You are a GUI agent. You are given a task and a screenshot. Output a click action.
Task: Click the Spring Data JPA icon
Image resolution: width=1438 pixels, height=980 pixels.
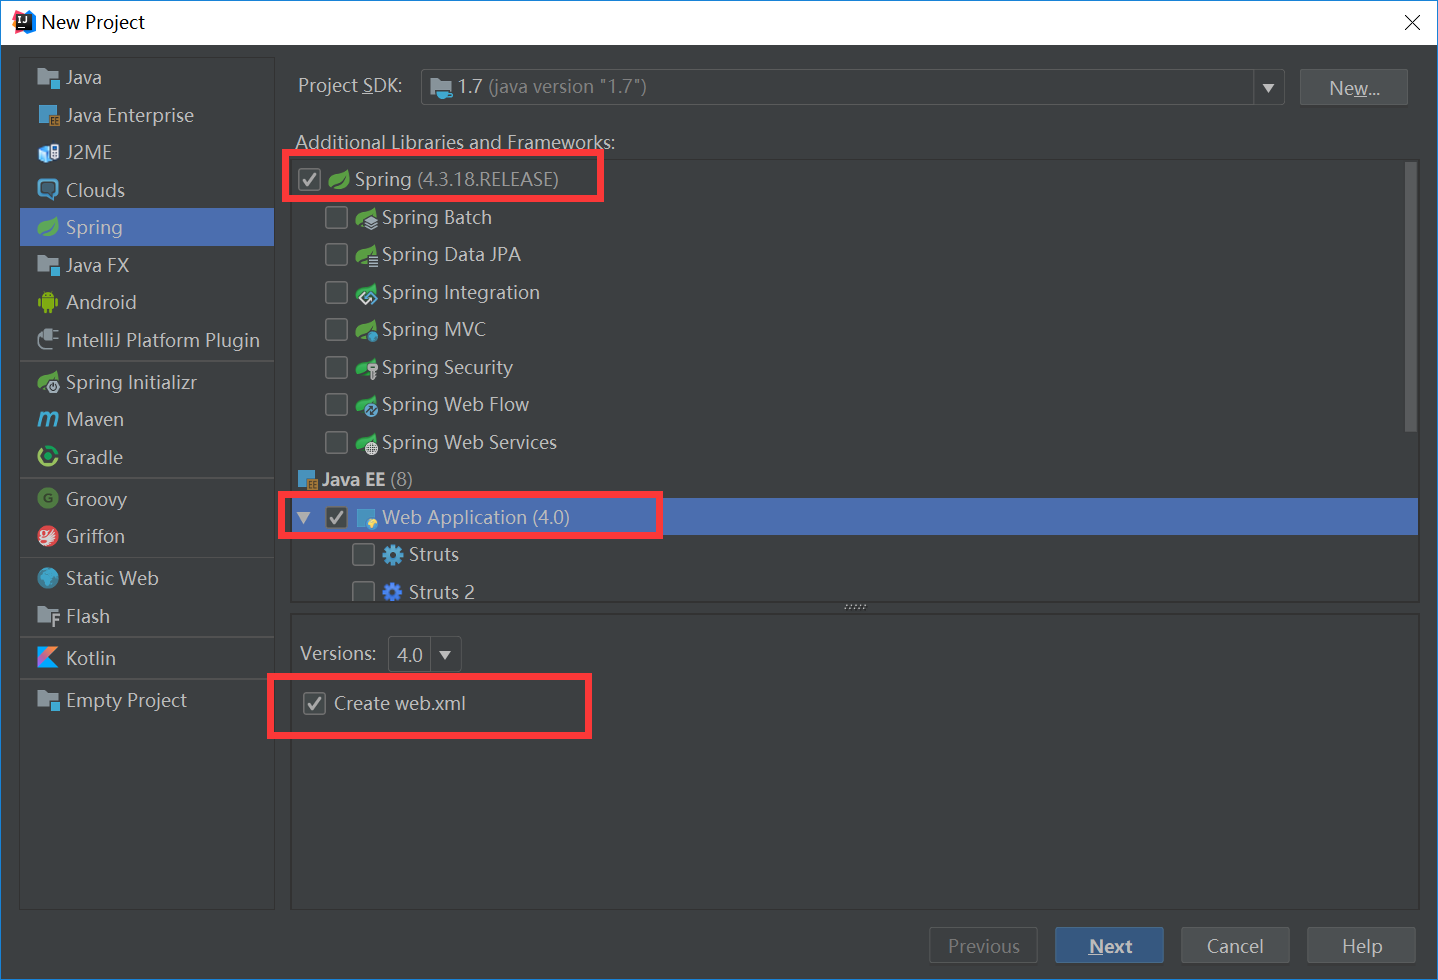pos(367,255)
